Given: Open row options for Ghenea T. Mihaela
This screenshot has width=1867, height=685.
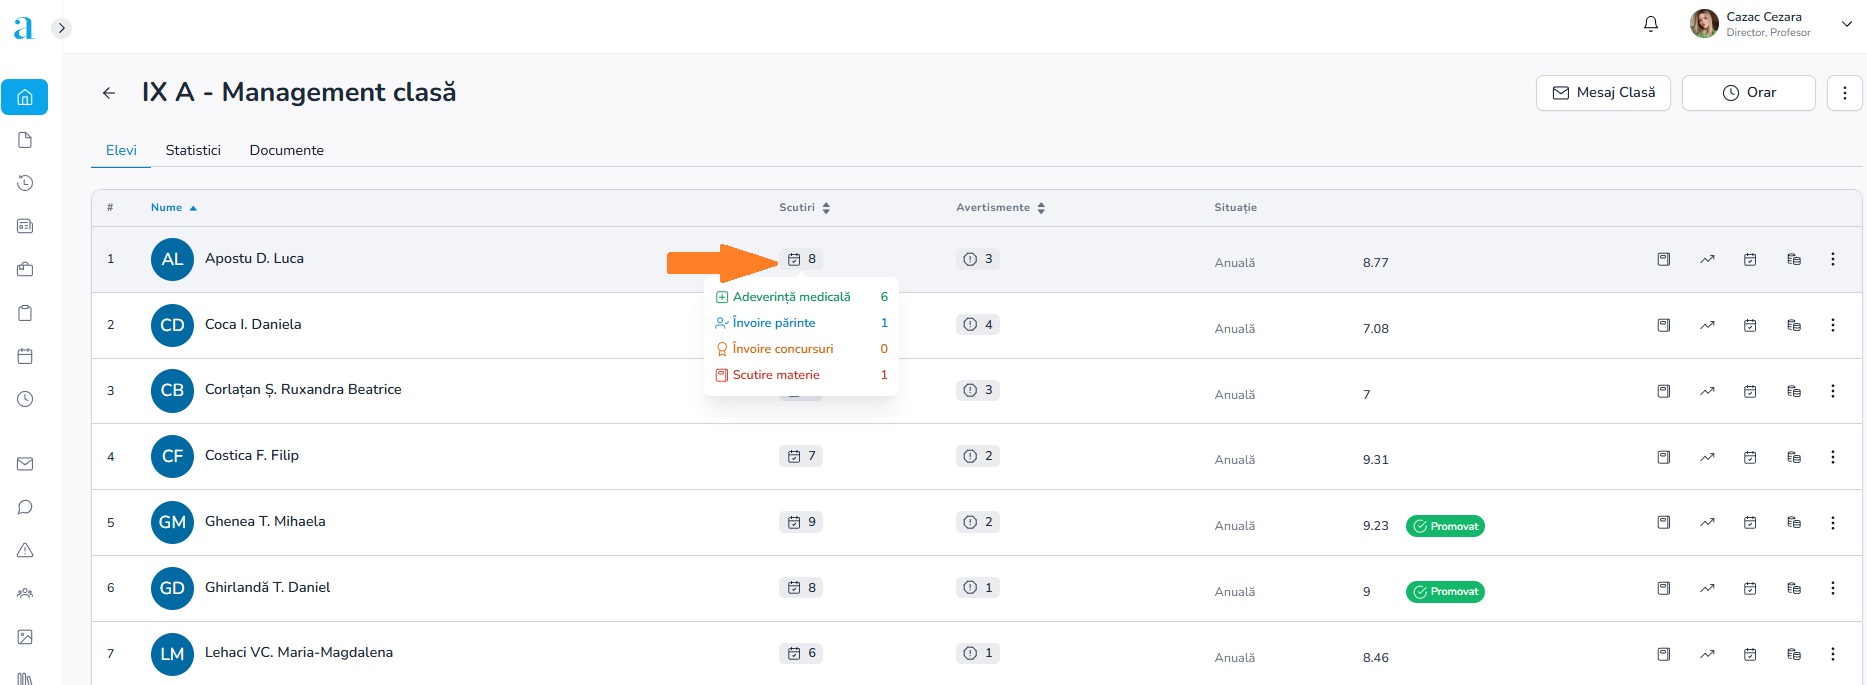Looking at the screenshot, I should (1832, 522).
